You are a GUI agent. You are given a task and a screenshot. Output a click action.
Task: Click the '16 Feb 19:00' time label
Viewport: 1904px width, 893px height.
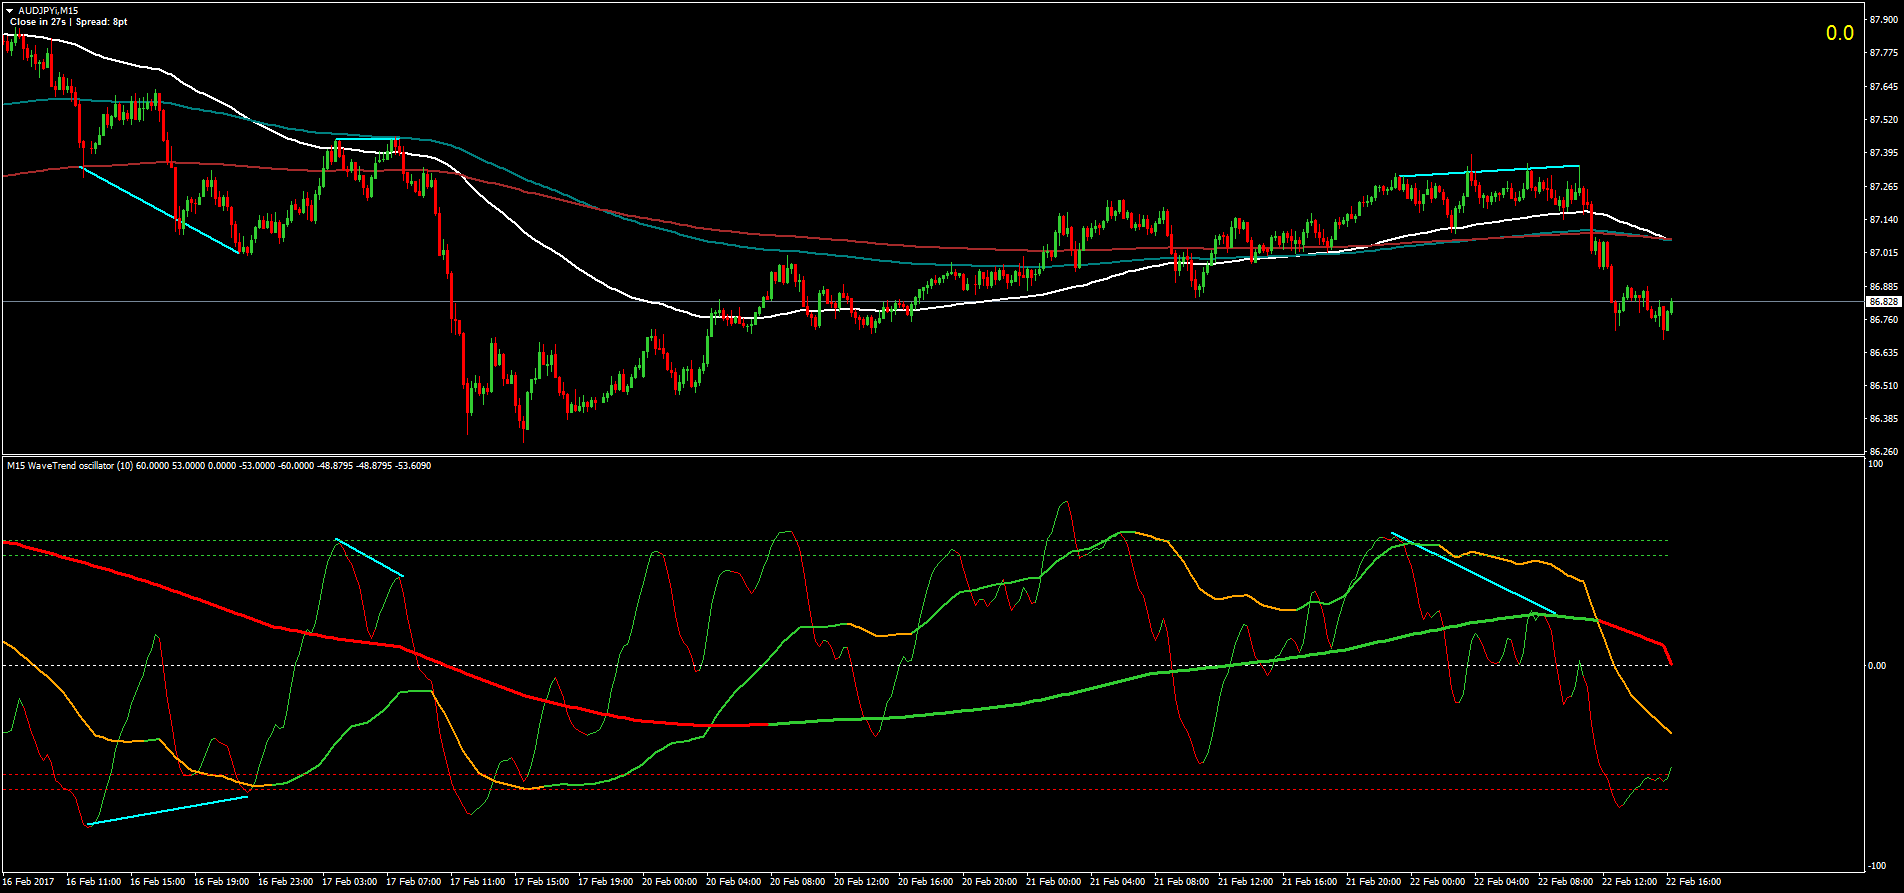(x=221, y=882)
